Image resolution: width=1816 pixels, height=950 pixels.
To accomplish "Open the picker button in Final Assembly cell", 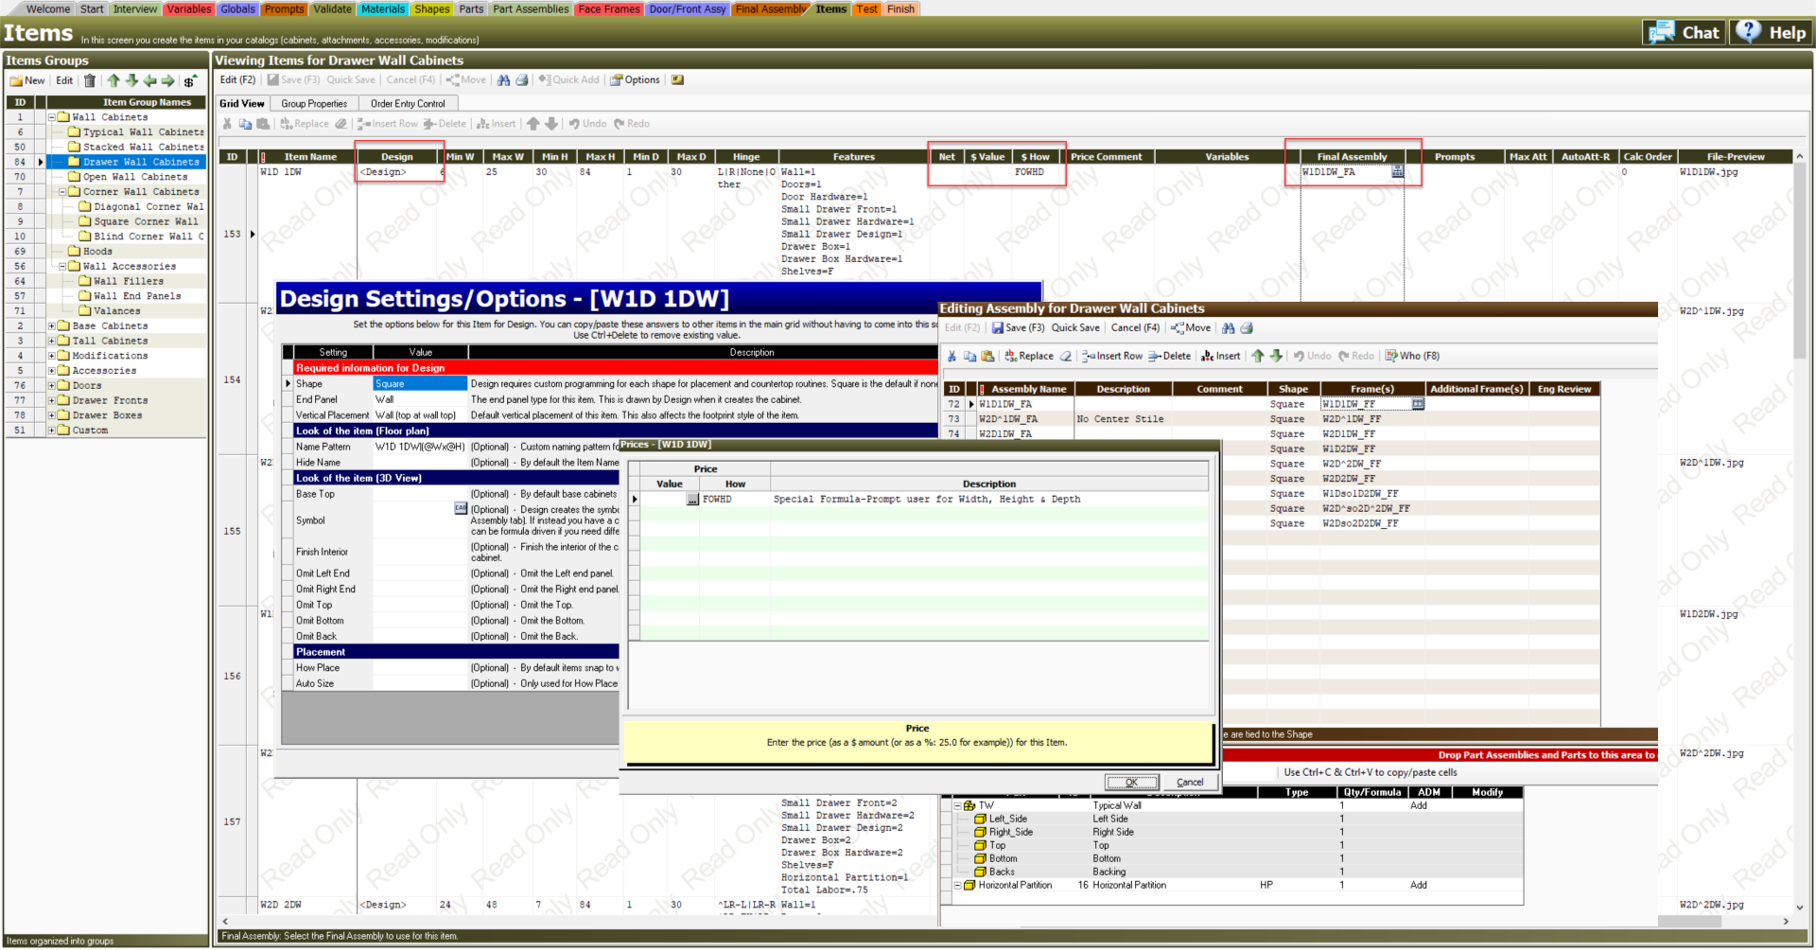I will (1397, 172).
